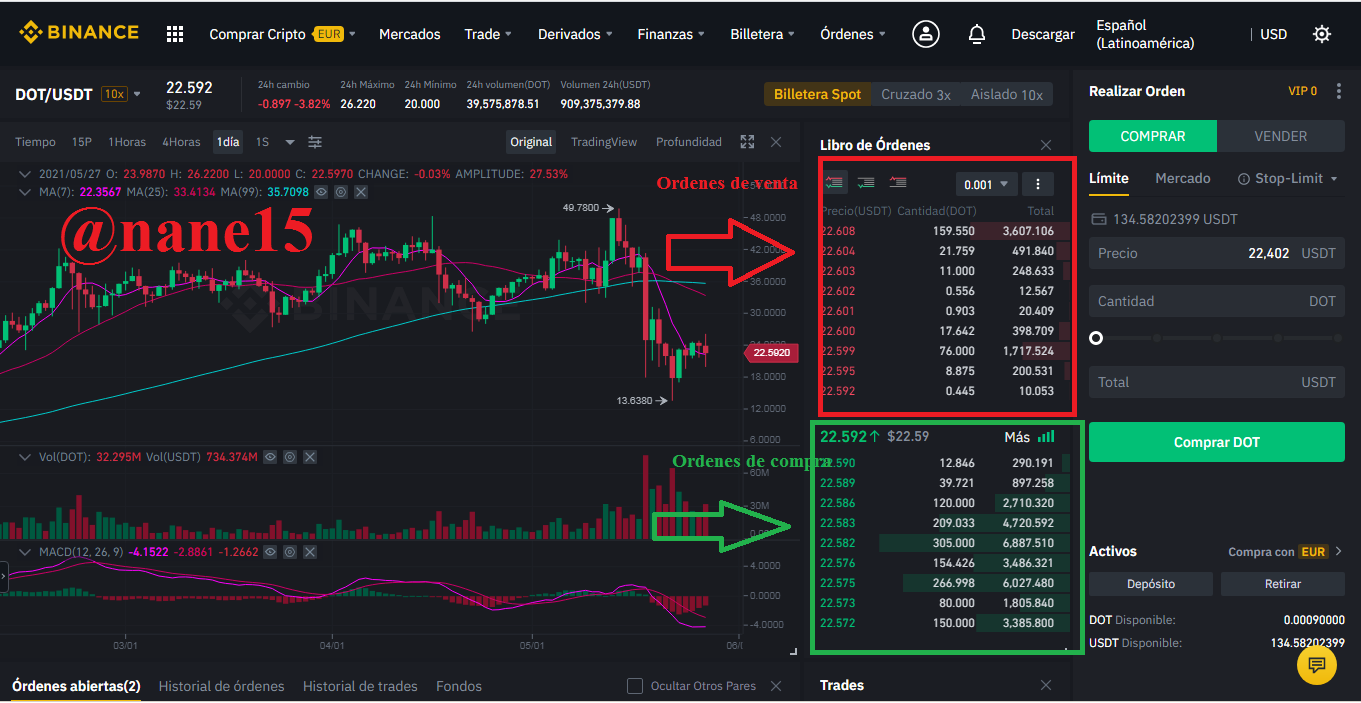Remove the MA indicator
The width and height of the screenshot is (1361, 703).
click(361, 192)
